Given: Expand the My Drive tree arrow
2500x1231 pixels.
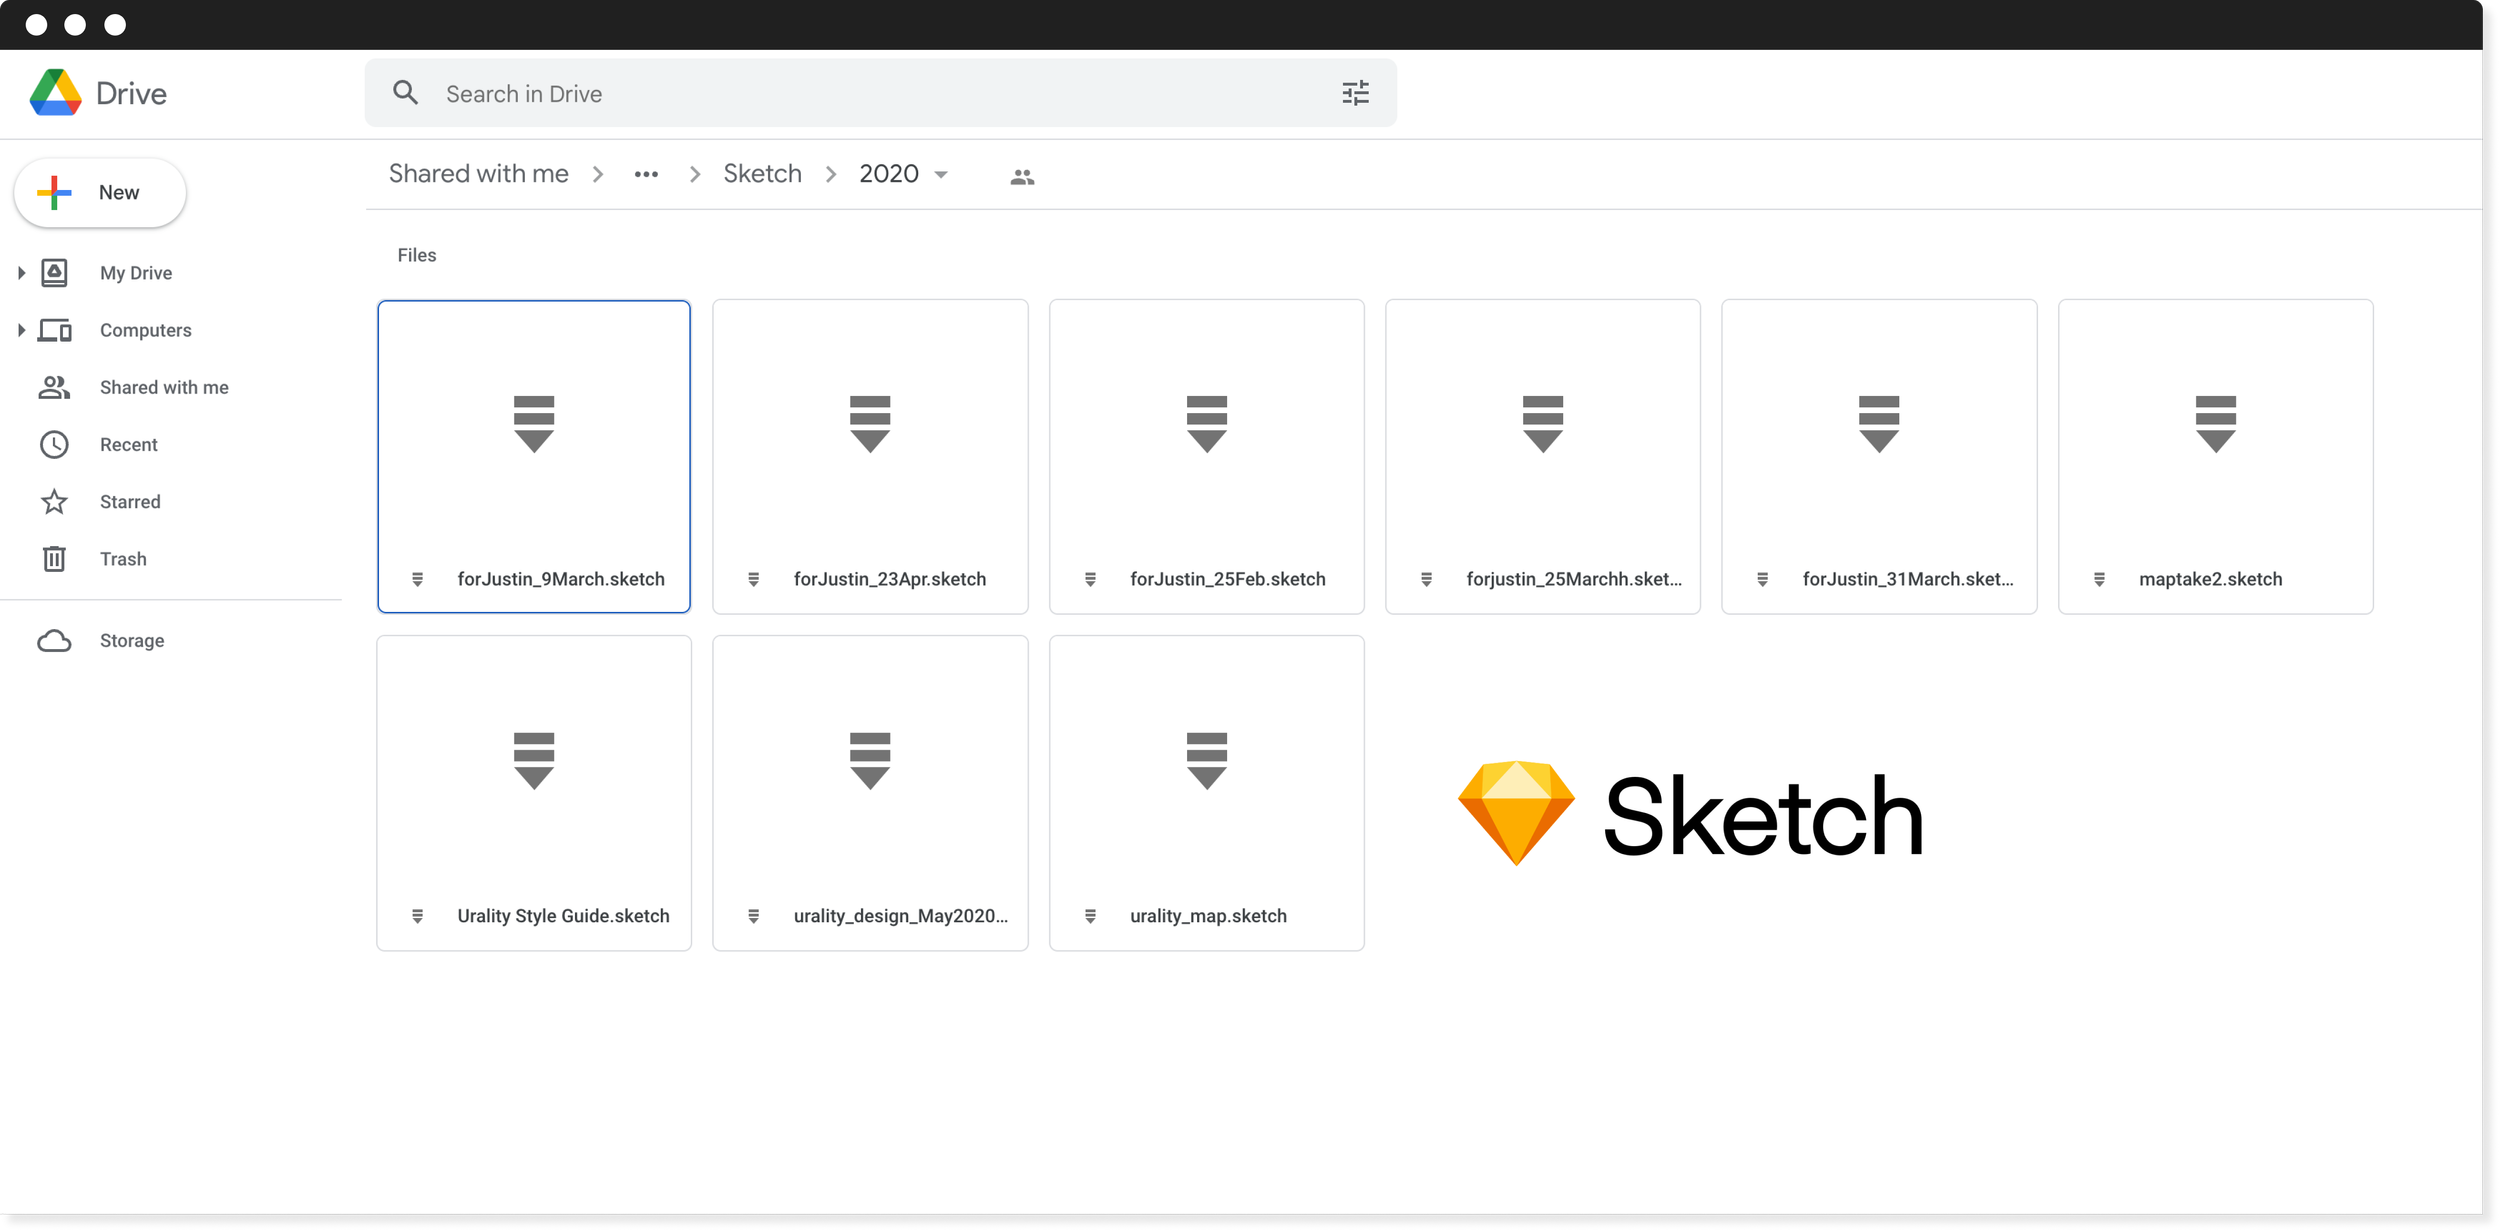Looking at the screenshot, I should 21,273.
